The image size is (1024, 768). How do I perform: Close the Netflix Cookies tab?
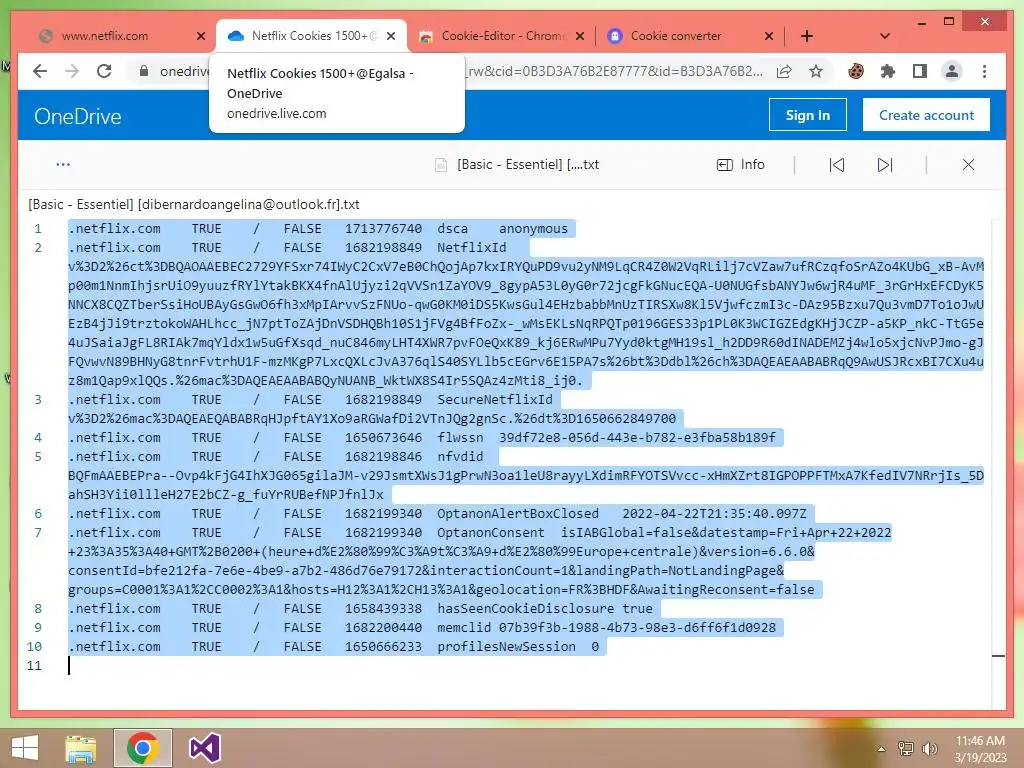click(391, 36)
